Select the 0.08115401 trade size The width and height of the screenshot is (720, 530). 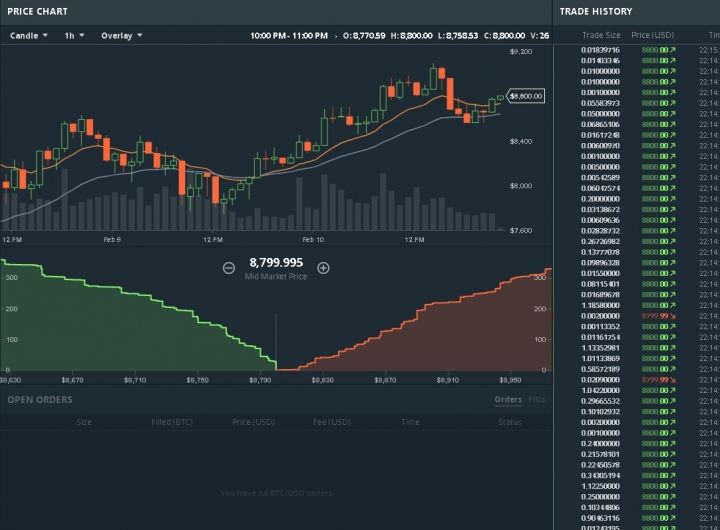tap(600, 284)
